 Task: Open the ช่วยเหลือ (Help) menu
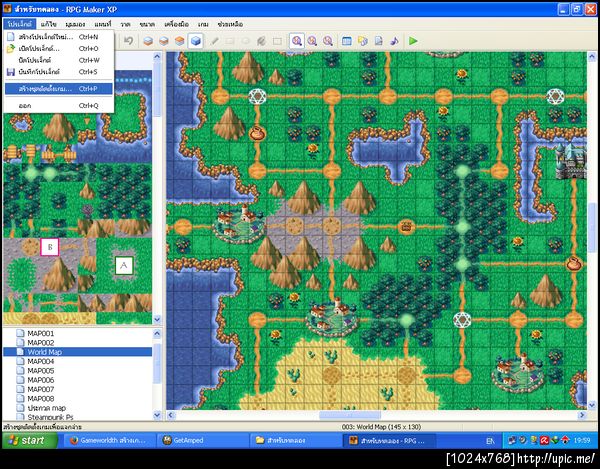coord(230,24)
